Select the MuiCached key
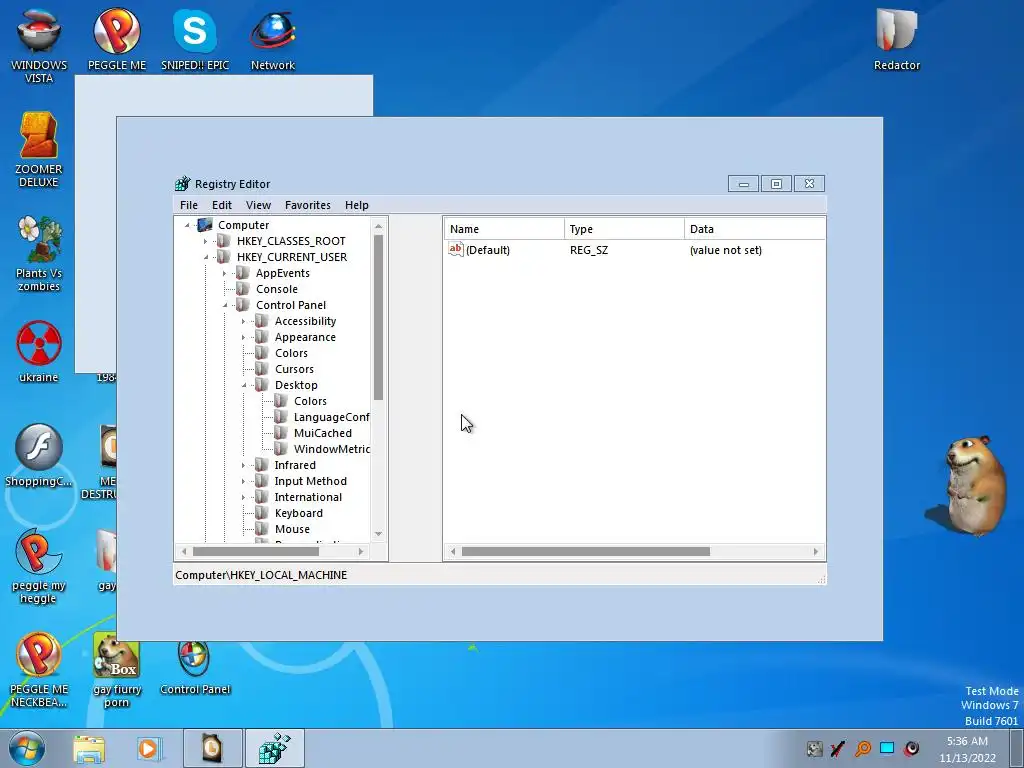1024x768 pixels. (x=323, y=433)
